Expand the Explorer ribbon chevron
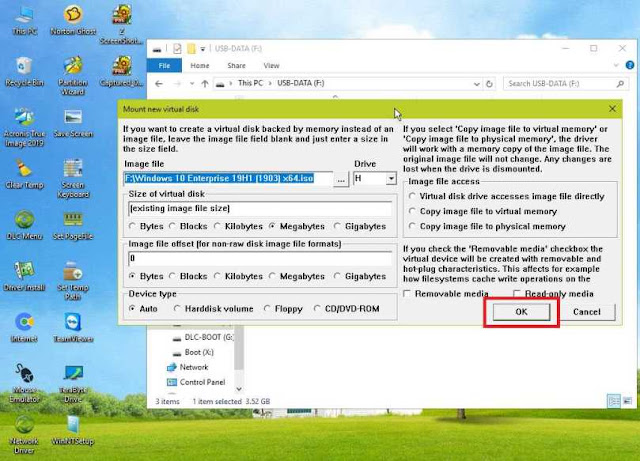Screen dimensions: 640x461 point(616,65)
